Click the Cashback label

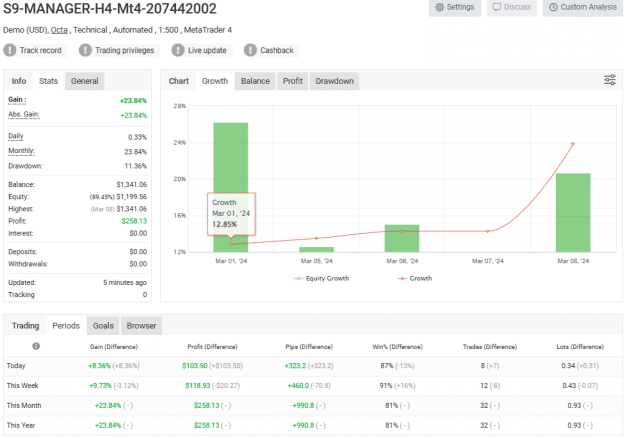[277, 50]
